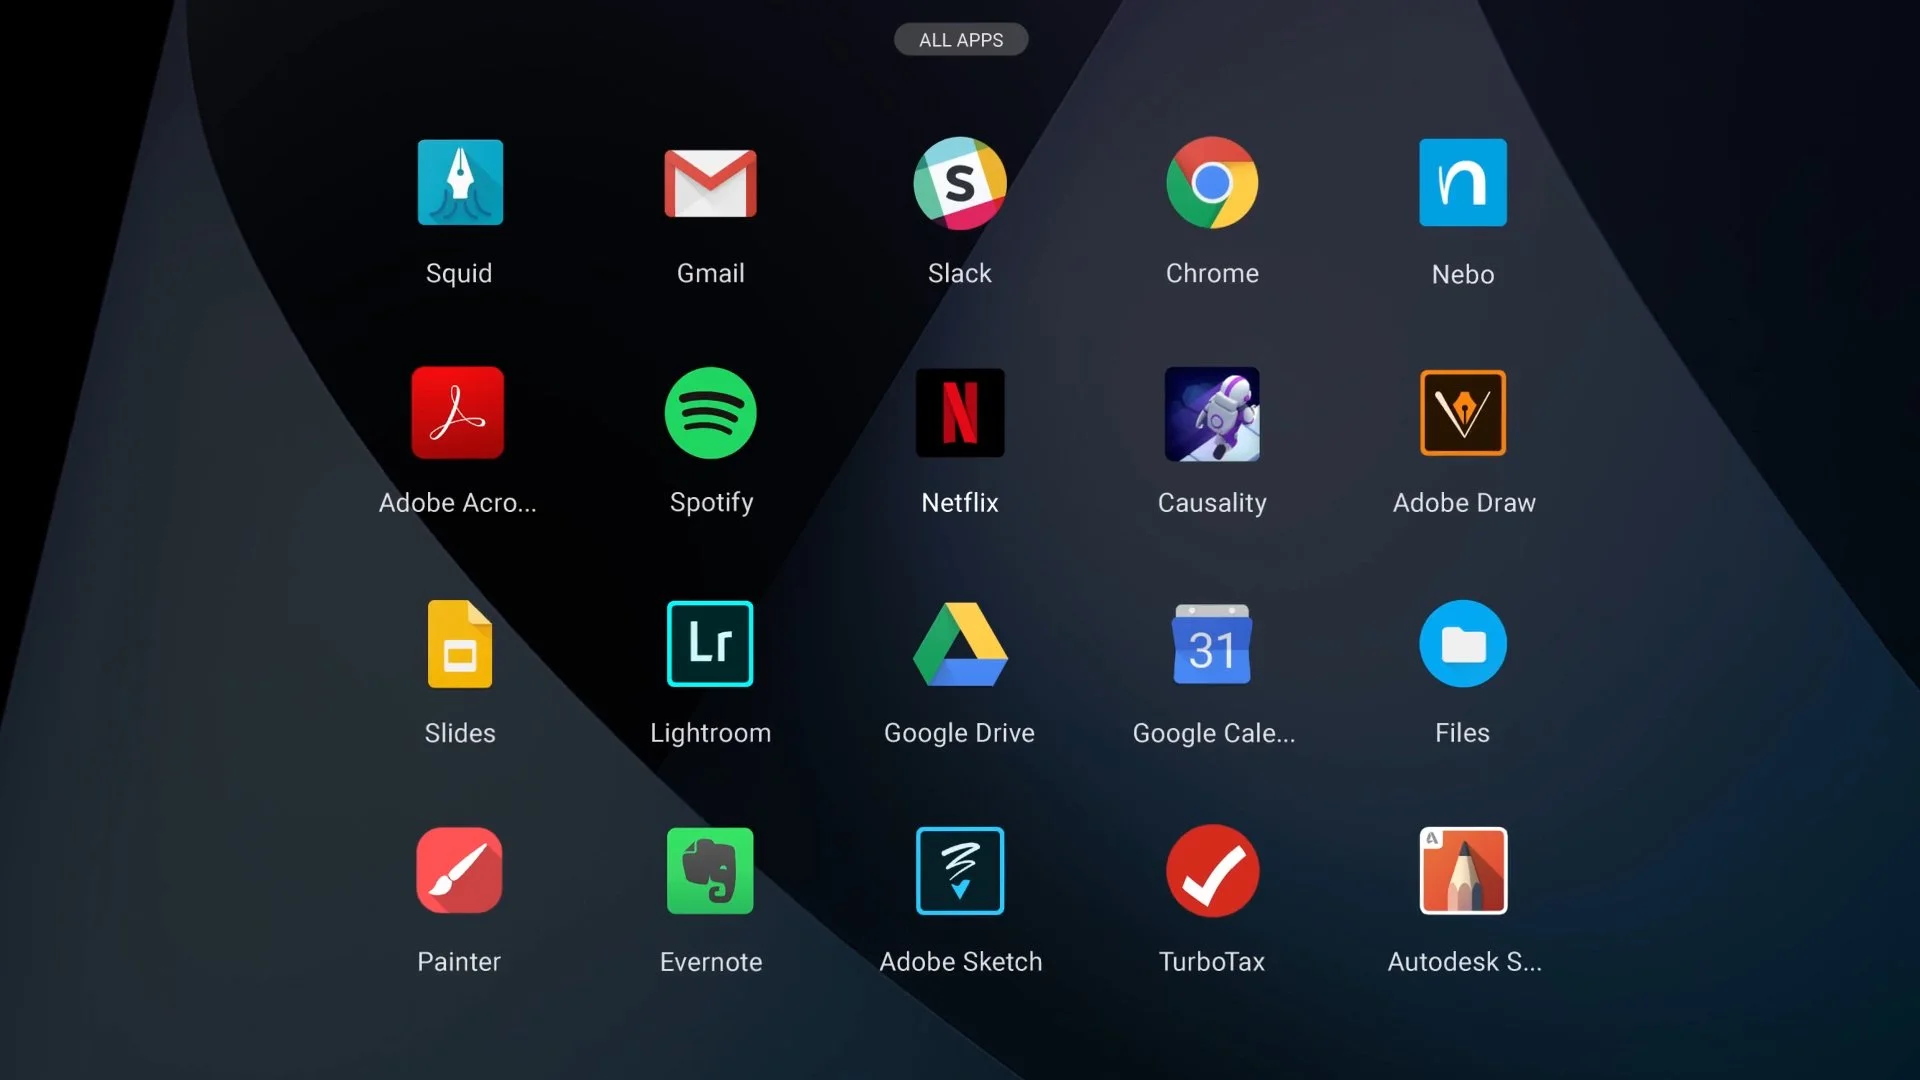Viewport: 1920px width, 1080px height.
Task: Open the Nebo note app
Action: (1463, 183)
